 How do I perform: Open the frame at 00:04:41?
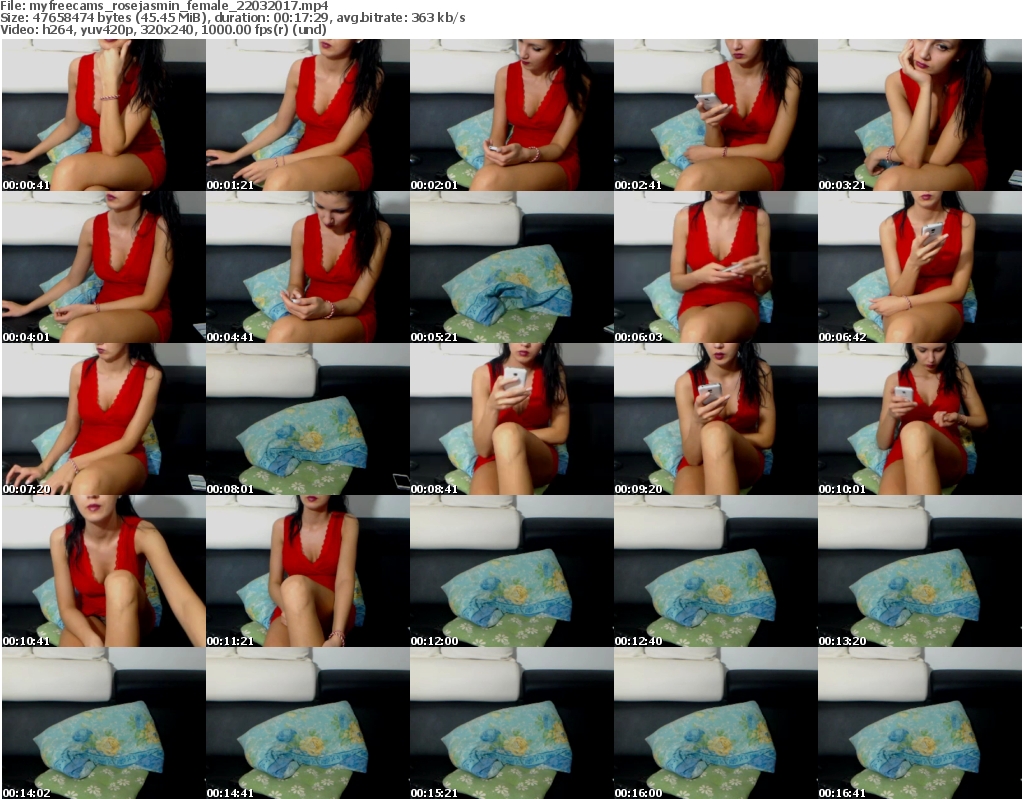pyautogui.click(x=308, y=267)
